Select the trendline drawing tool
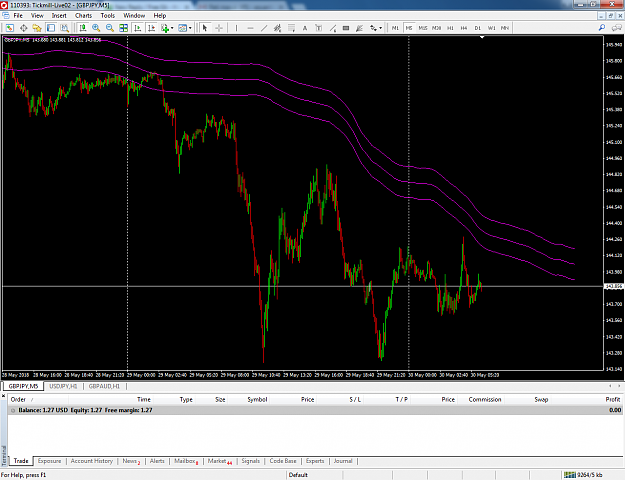 pyautogui.click(x=264, y=28)
